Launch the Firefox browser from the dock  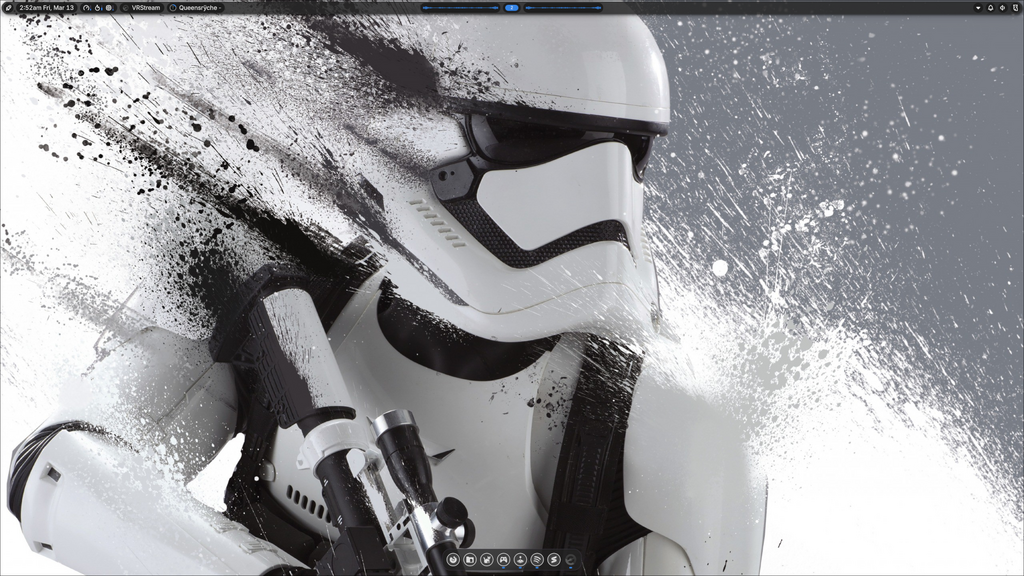coord(453,560)
